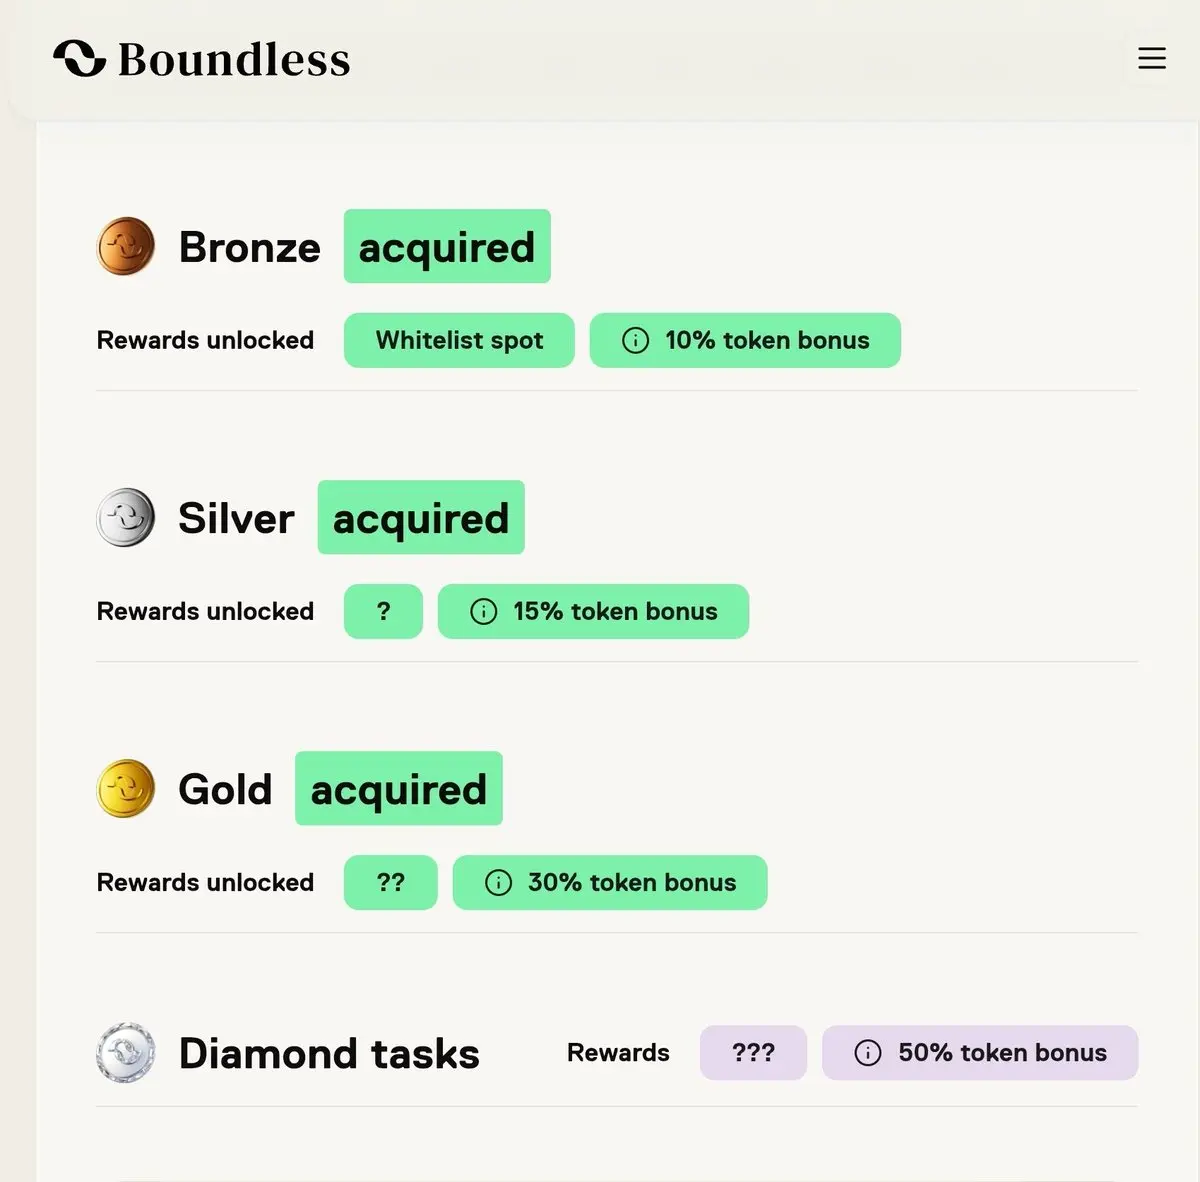Click the Silver single question mark reward
The height and width of the screenshot is (1182, 1200).
point(383,611)
